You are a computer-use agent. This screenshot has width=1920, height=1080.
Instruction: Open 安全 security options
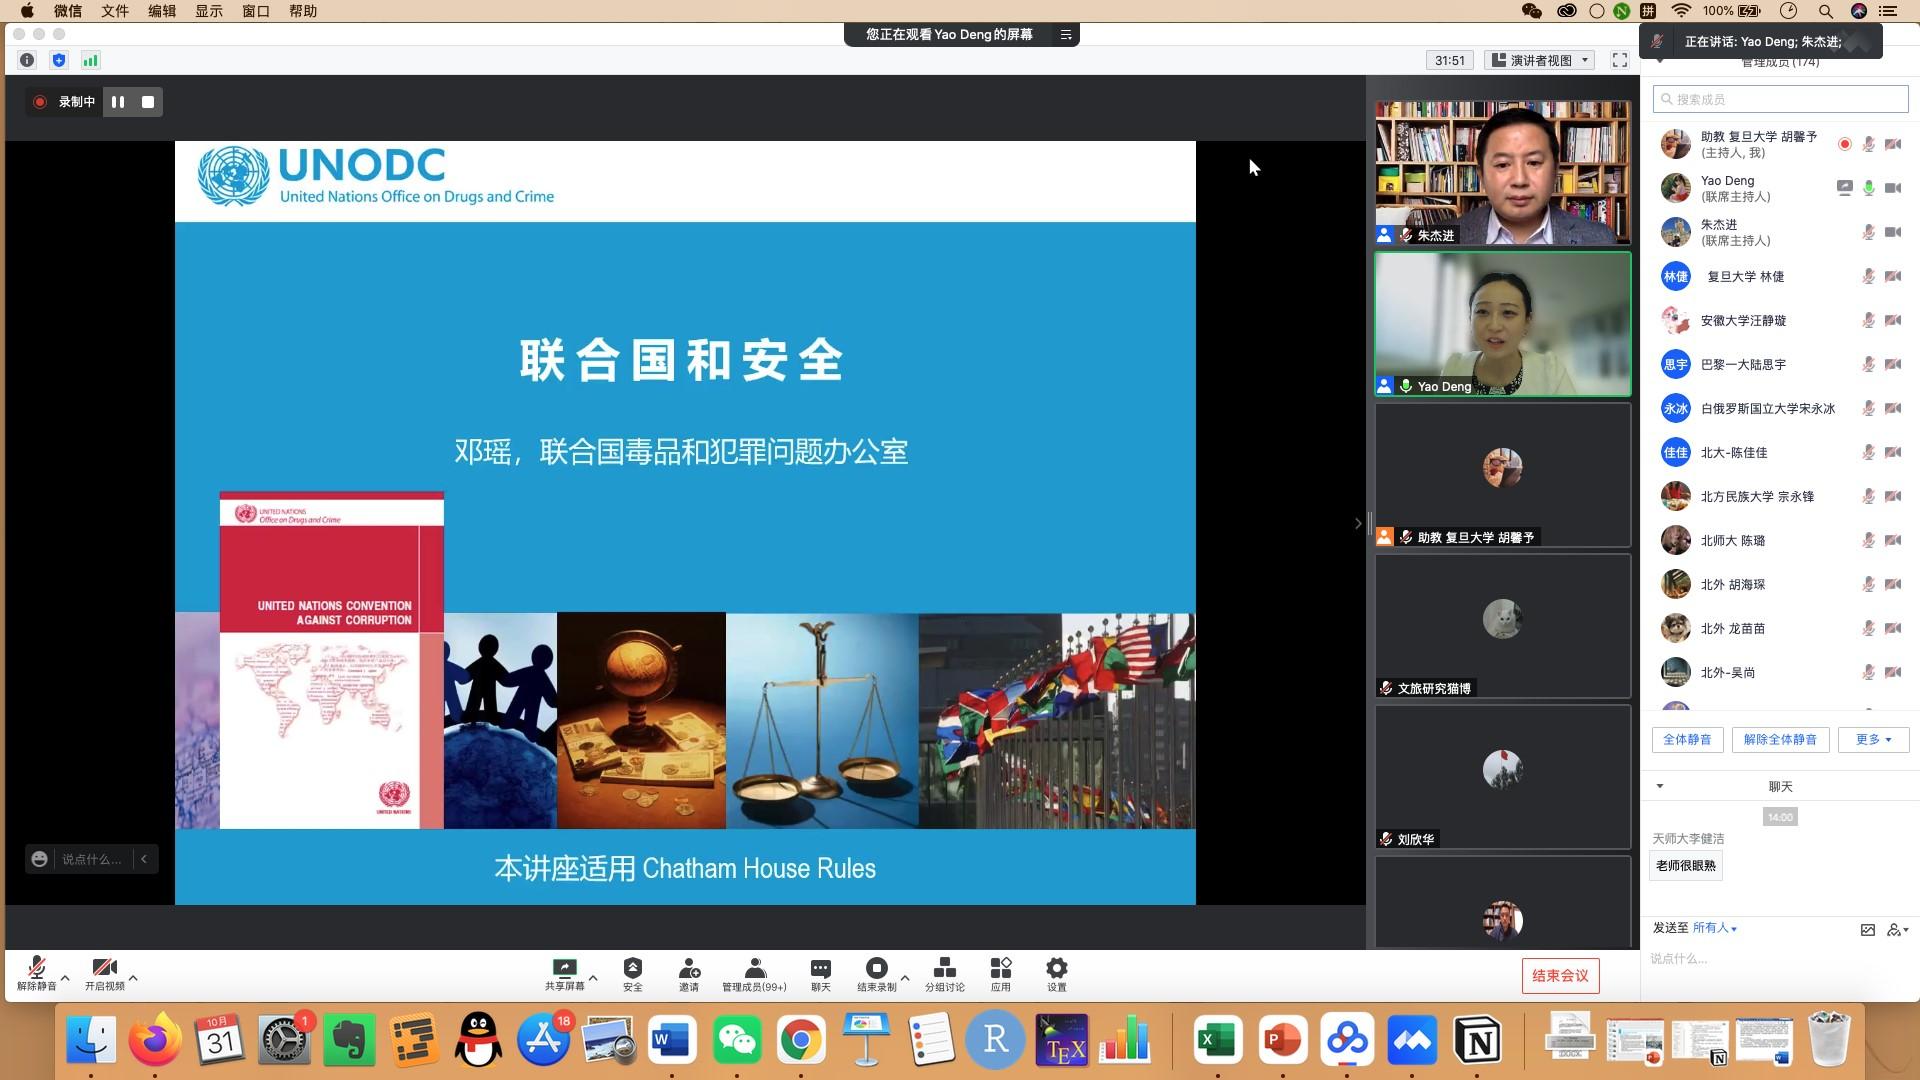[632, 974]
